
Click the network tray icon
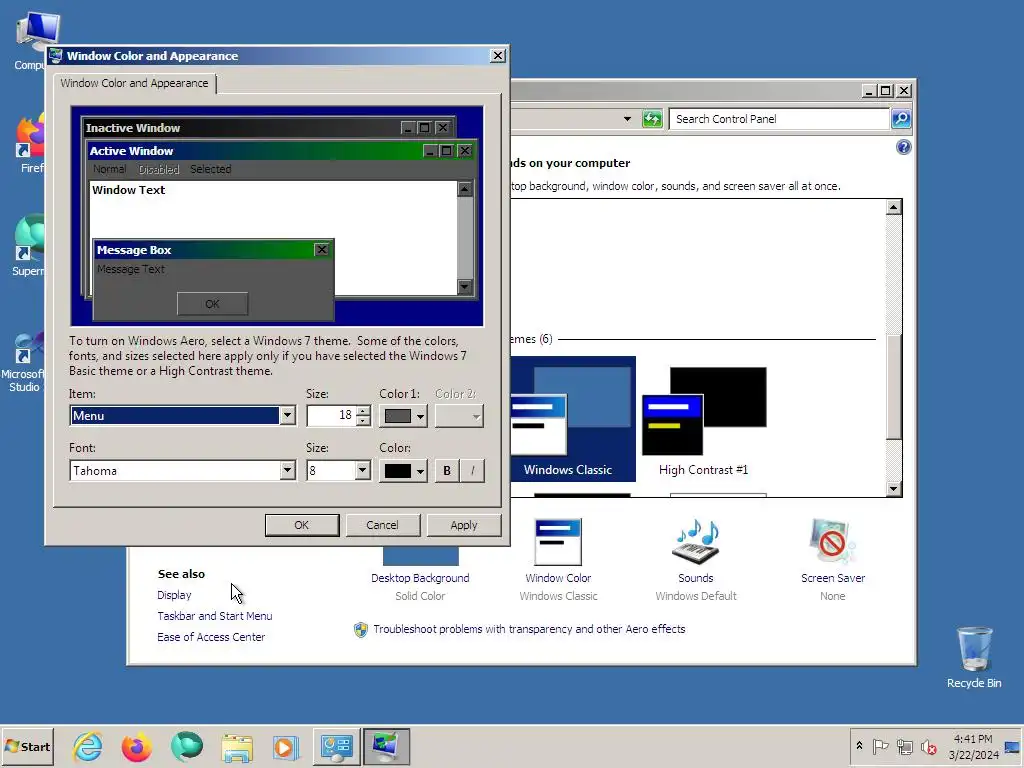pos(904,746)
